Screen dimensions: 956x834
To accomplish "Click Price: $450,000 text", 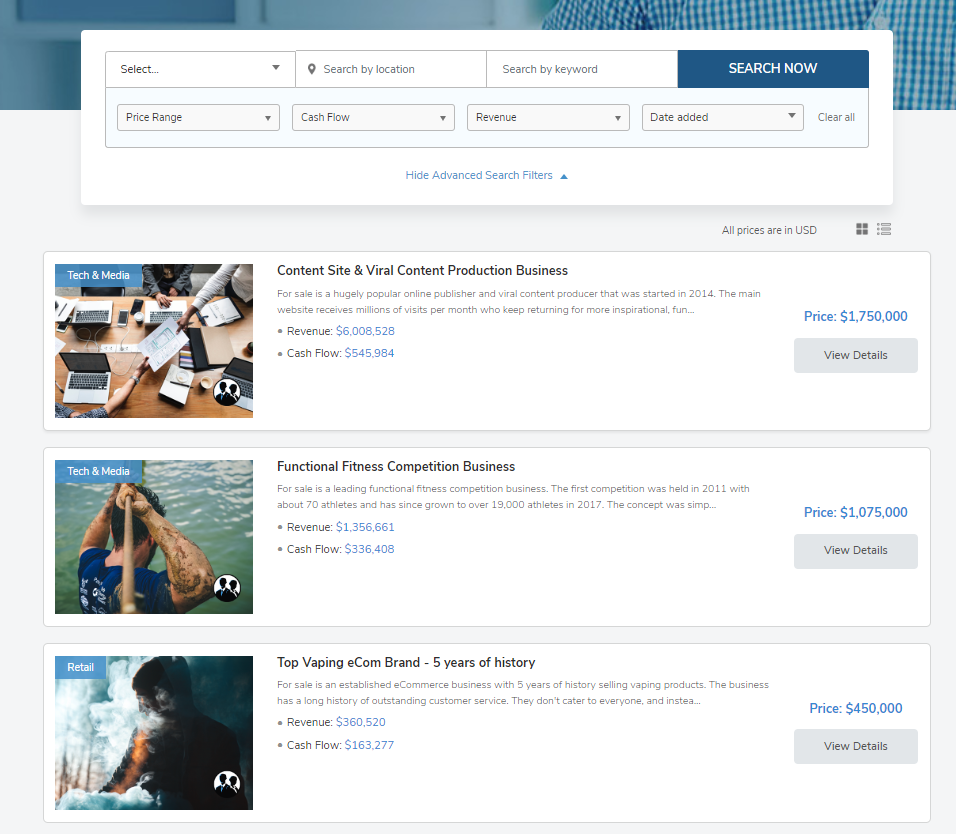I will (x=855, y=708).
